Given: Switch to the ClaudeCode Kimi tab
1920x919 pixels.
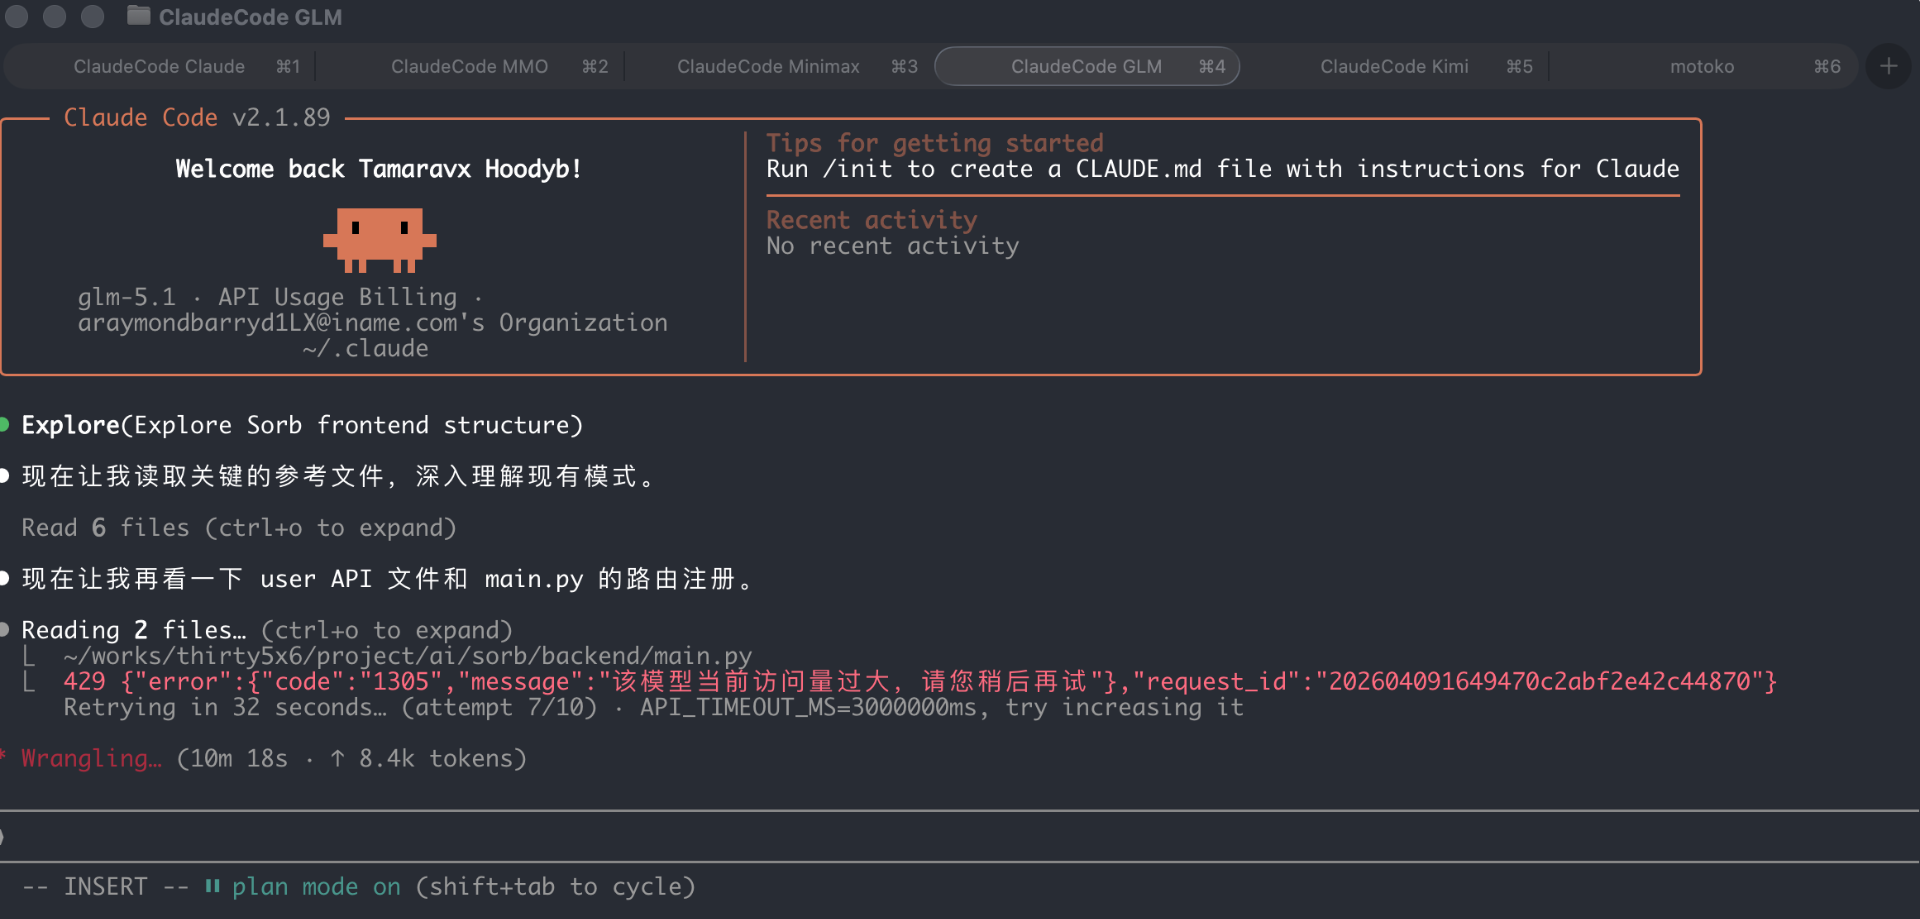Looking at the screenshot, I should pyautogui.click(x=1394, y=67).
